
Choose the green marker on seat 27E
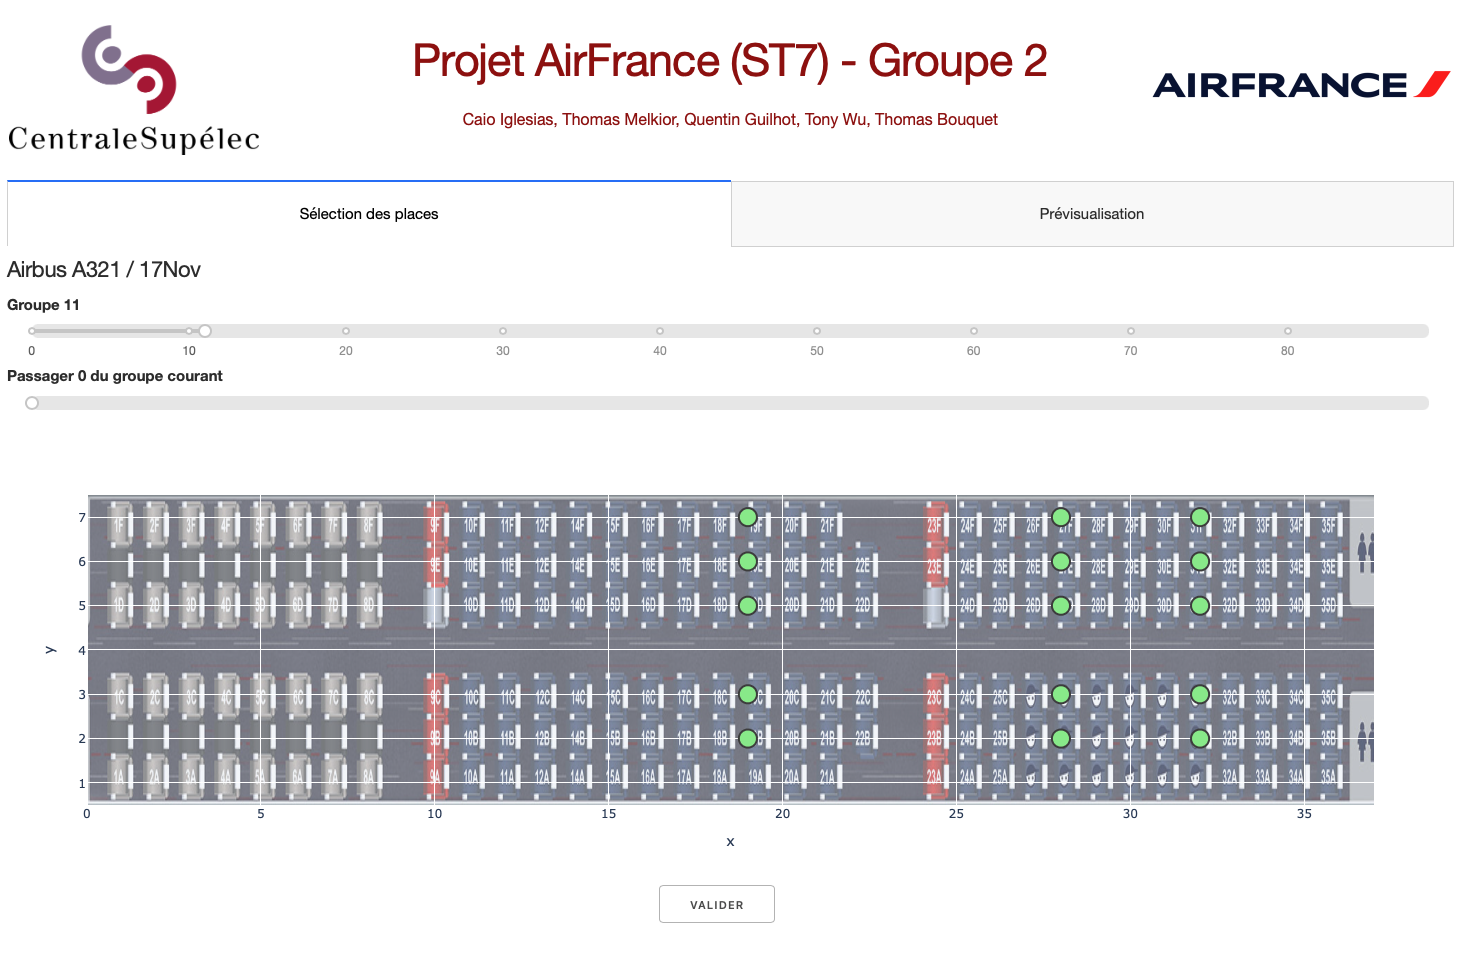(x=1061, y=561)
